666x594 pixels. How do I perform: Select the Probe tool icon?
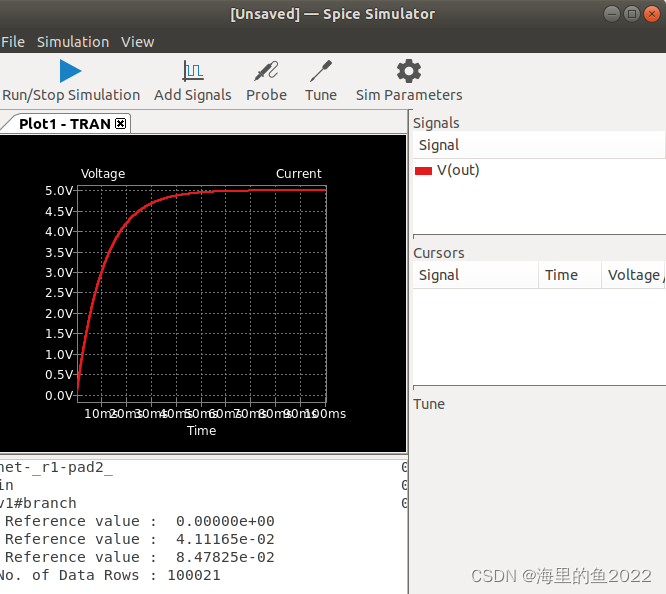click(x=266, y=71)
